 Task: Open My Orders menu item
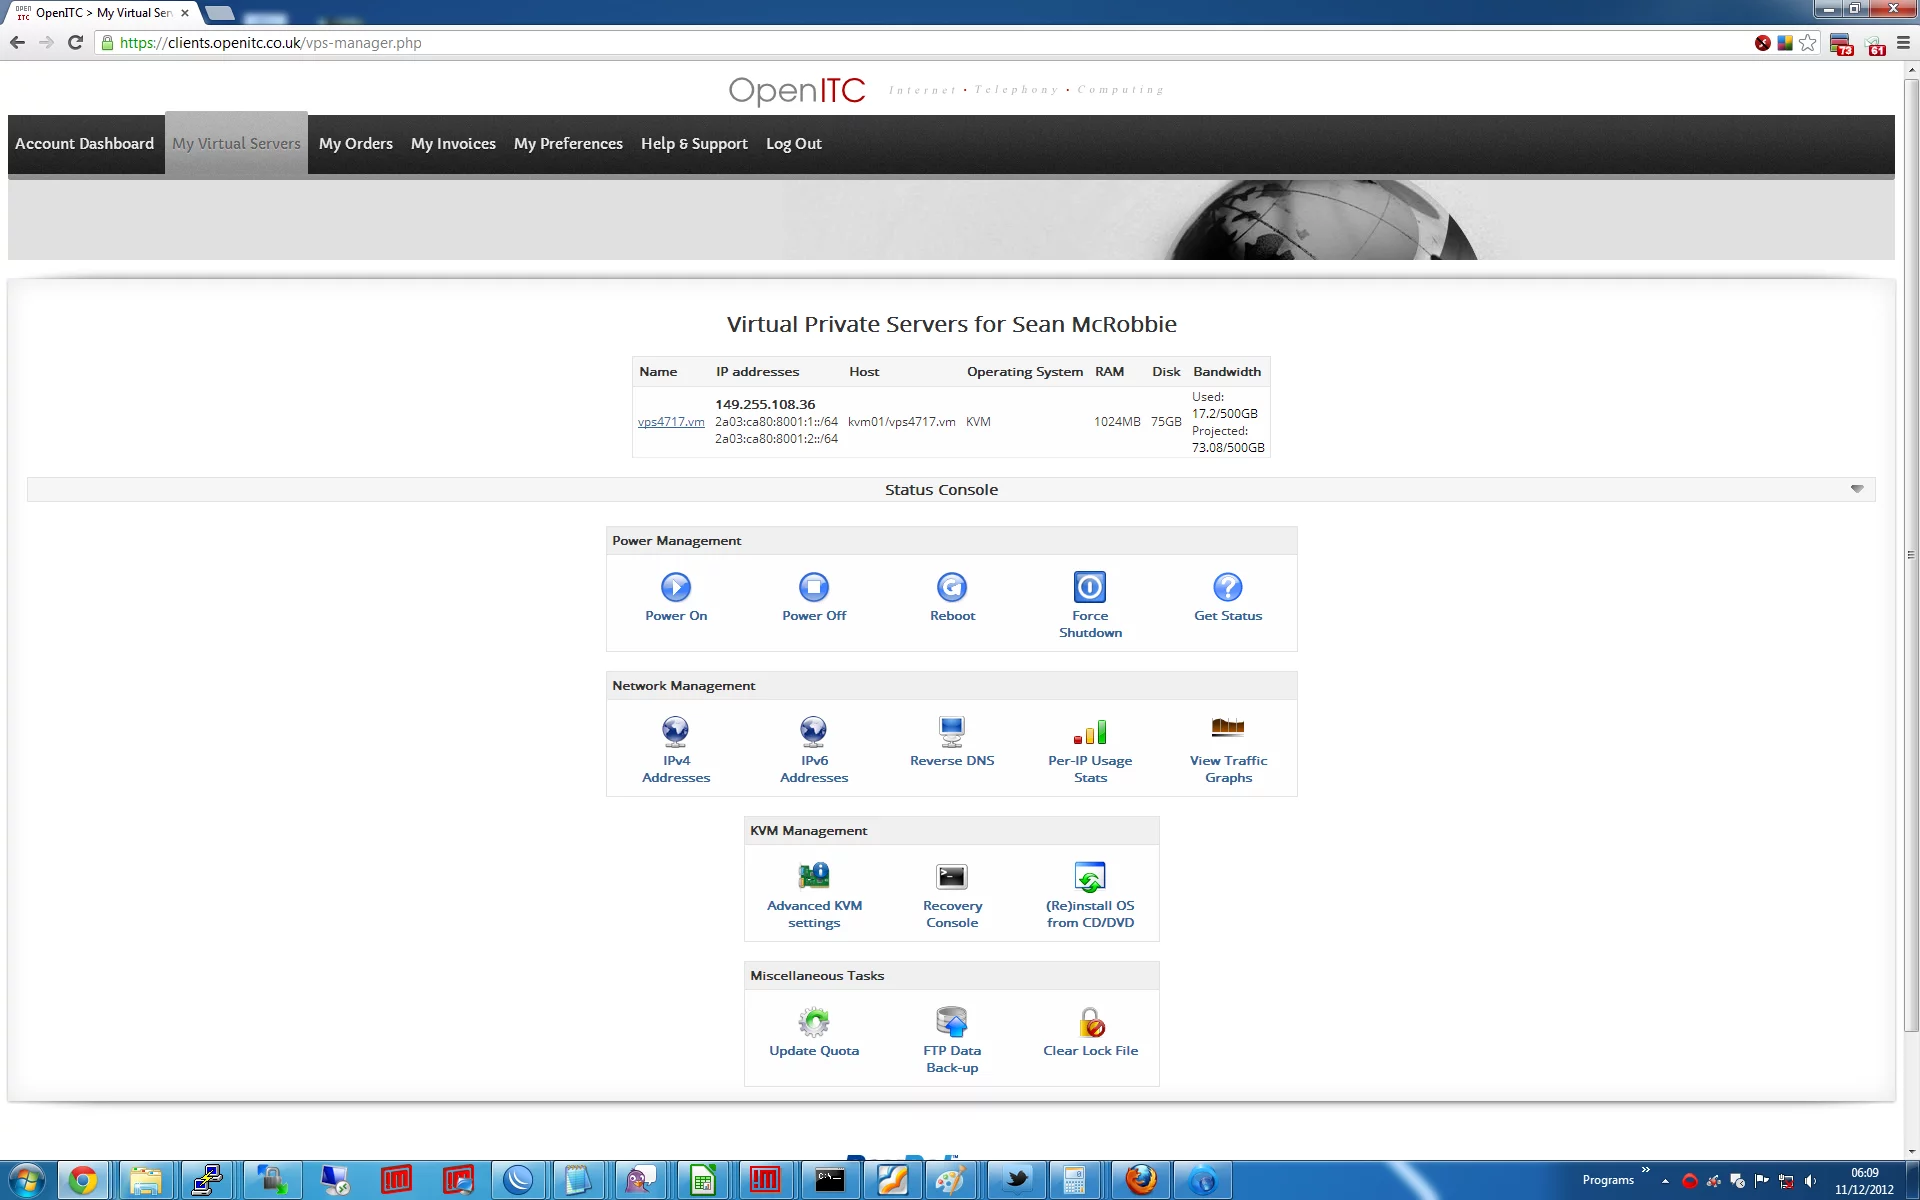pos(356,144)
